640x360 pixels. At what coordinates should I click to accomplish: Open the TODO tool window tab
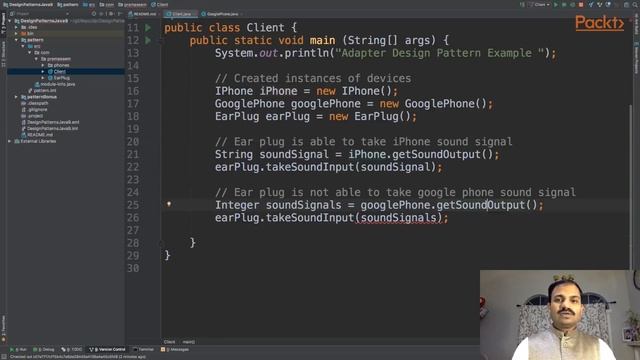click(72, 350)
